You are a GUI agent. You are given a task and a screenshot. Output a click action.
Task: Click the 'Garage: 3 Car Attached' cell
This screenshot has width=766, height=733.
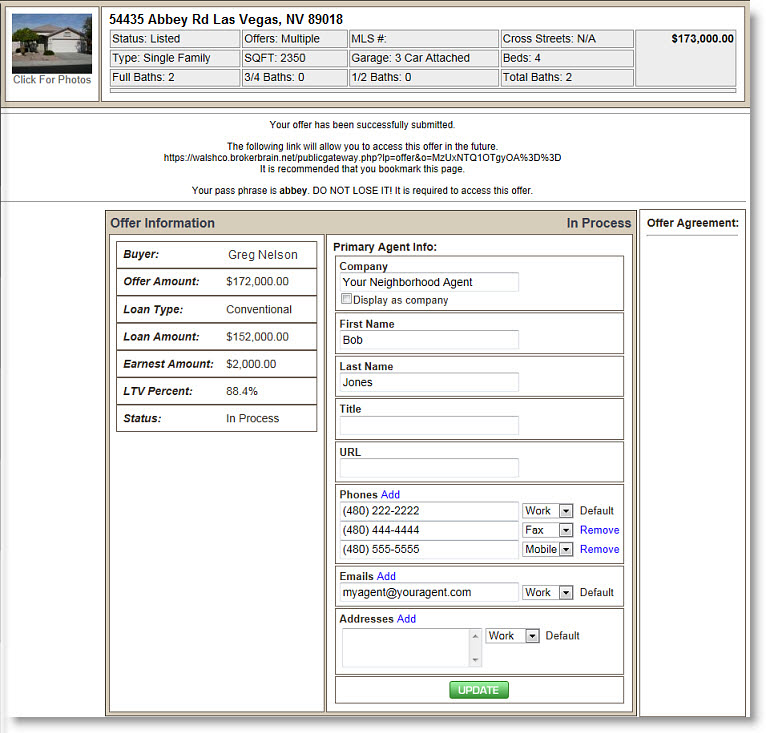tap(424, 58)
